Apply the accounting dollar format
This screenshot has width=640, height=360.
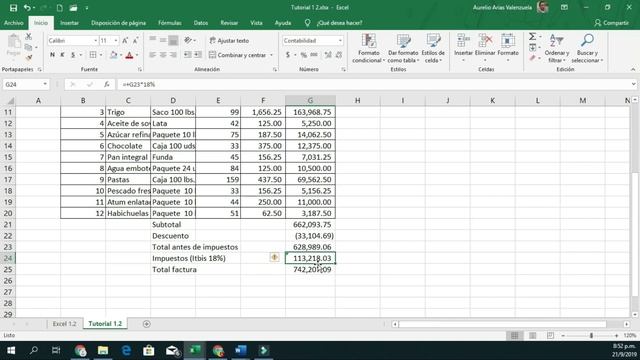288,55
